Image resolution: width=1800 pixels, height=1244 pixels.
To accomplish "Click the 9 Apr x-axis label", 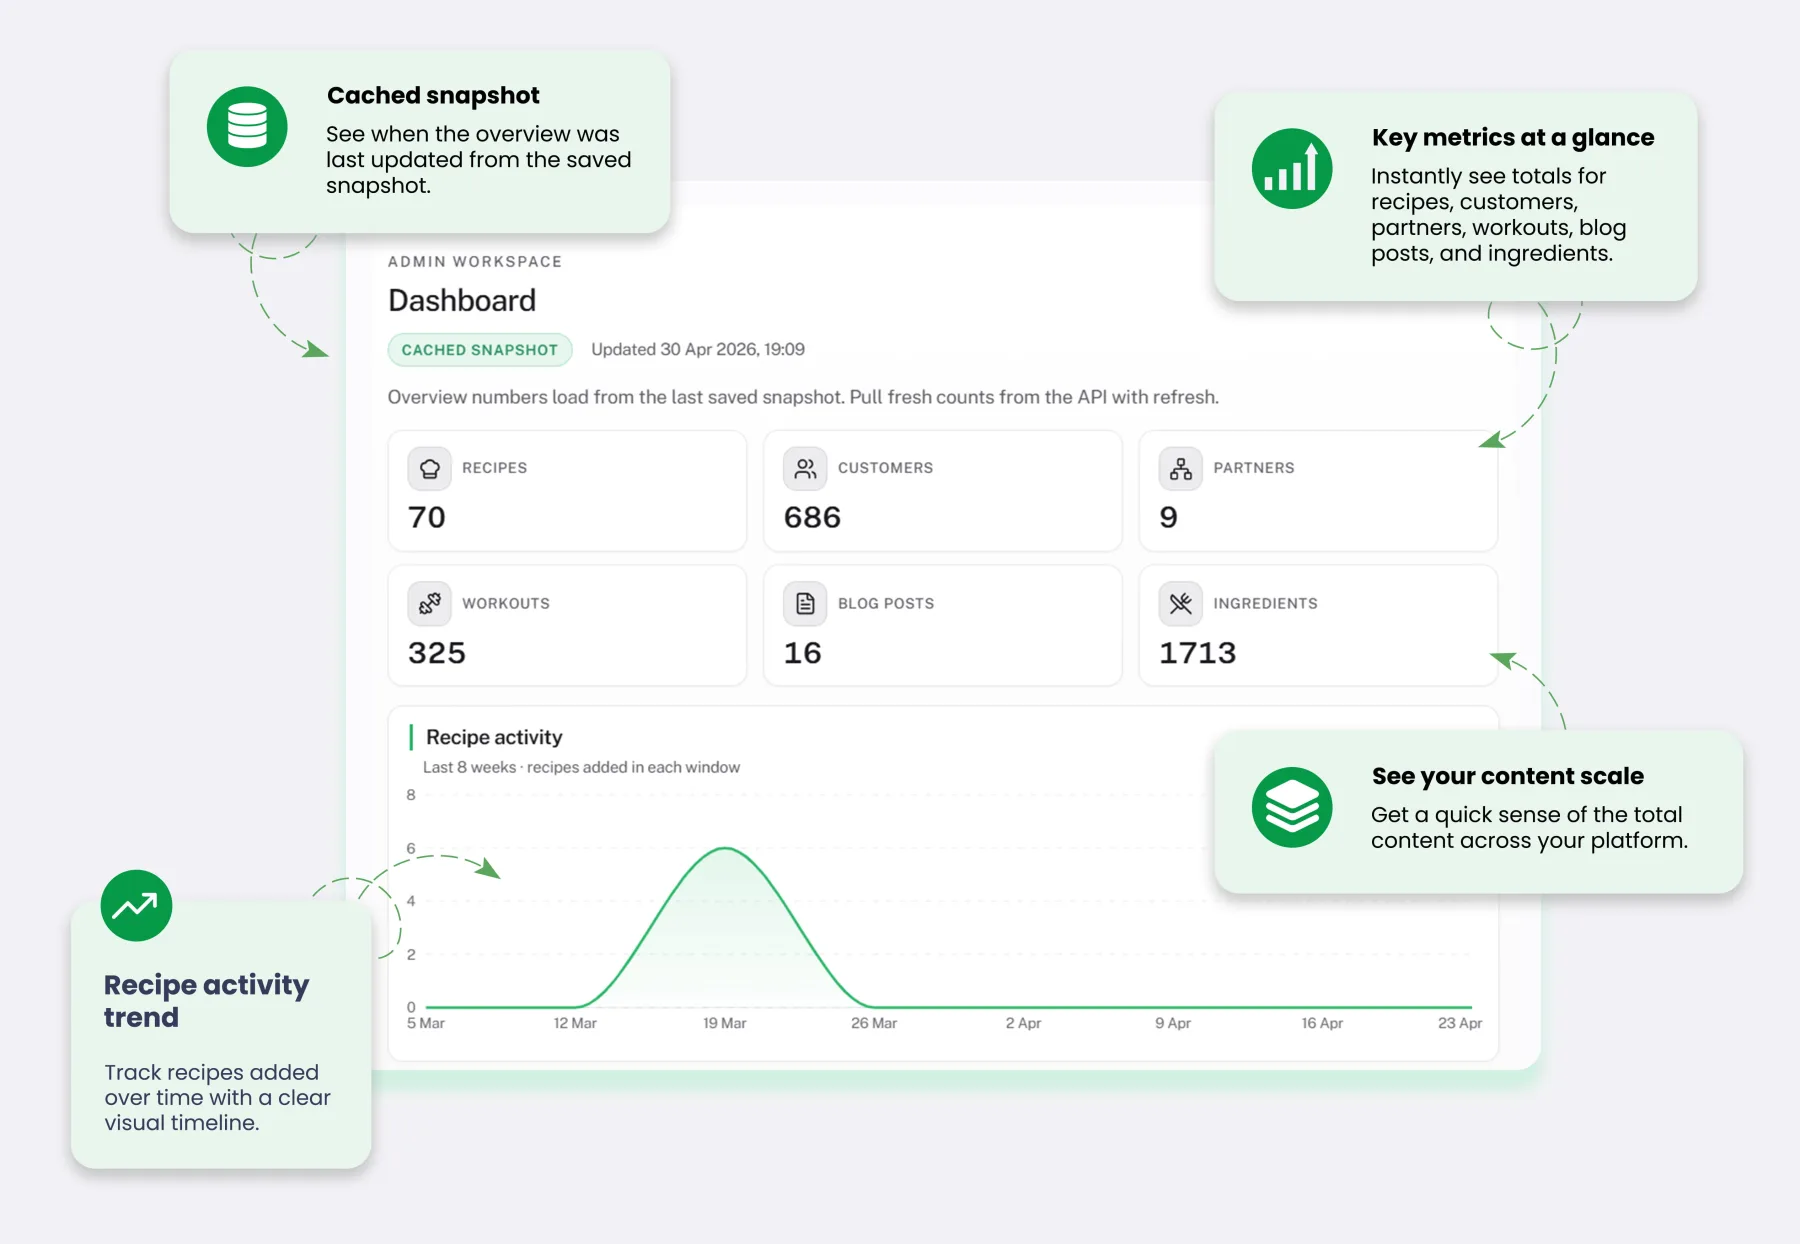I will [x=1173, y=1024].
